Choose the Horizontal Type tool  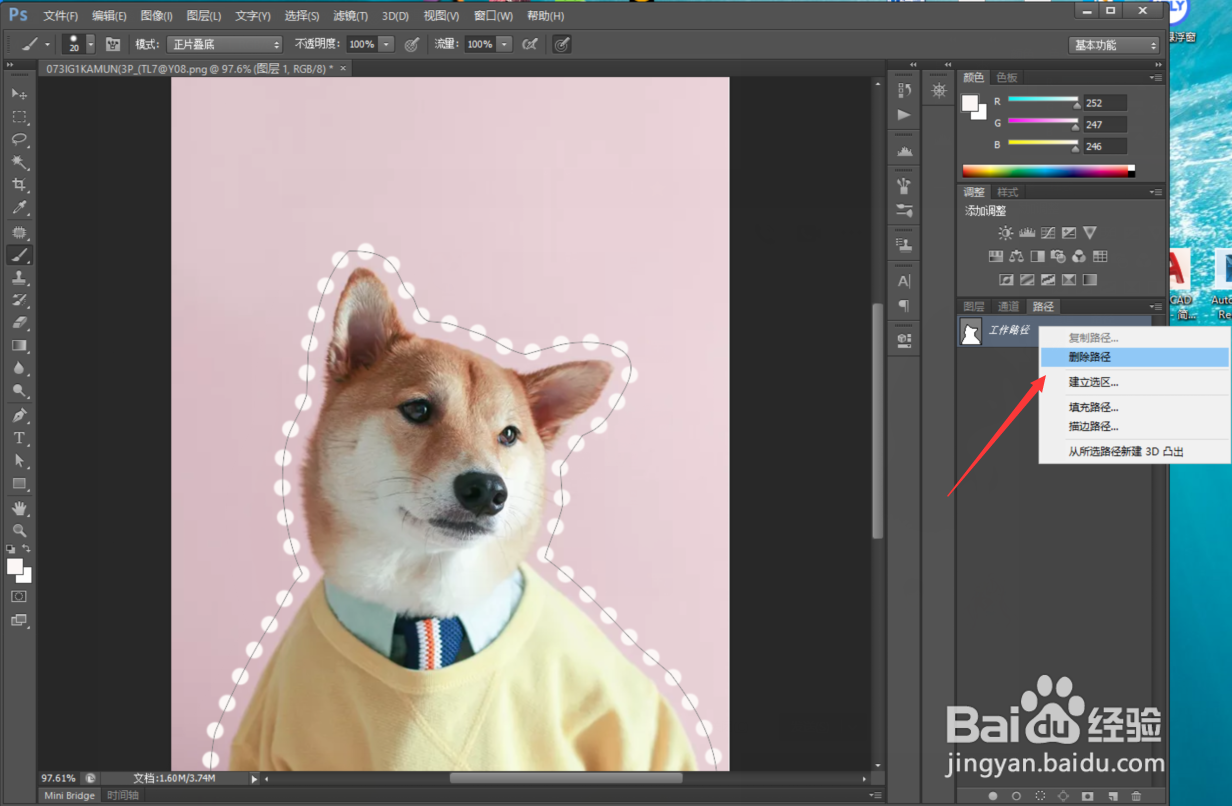point(19,438)
